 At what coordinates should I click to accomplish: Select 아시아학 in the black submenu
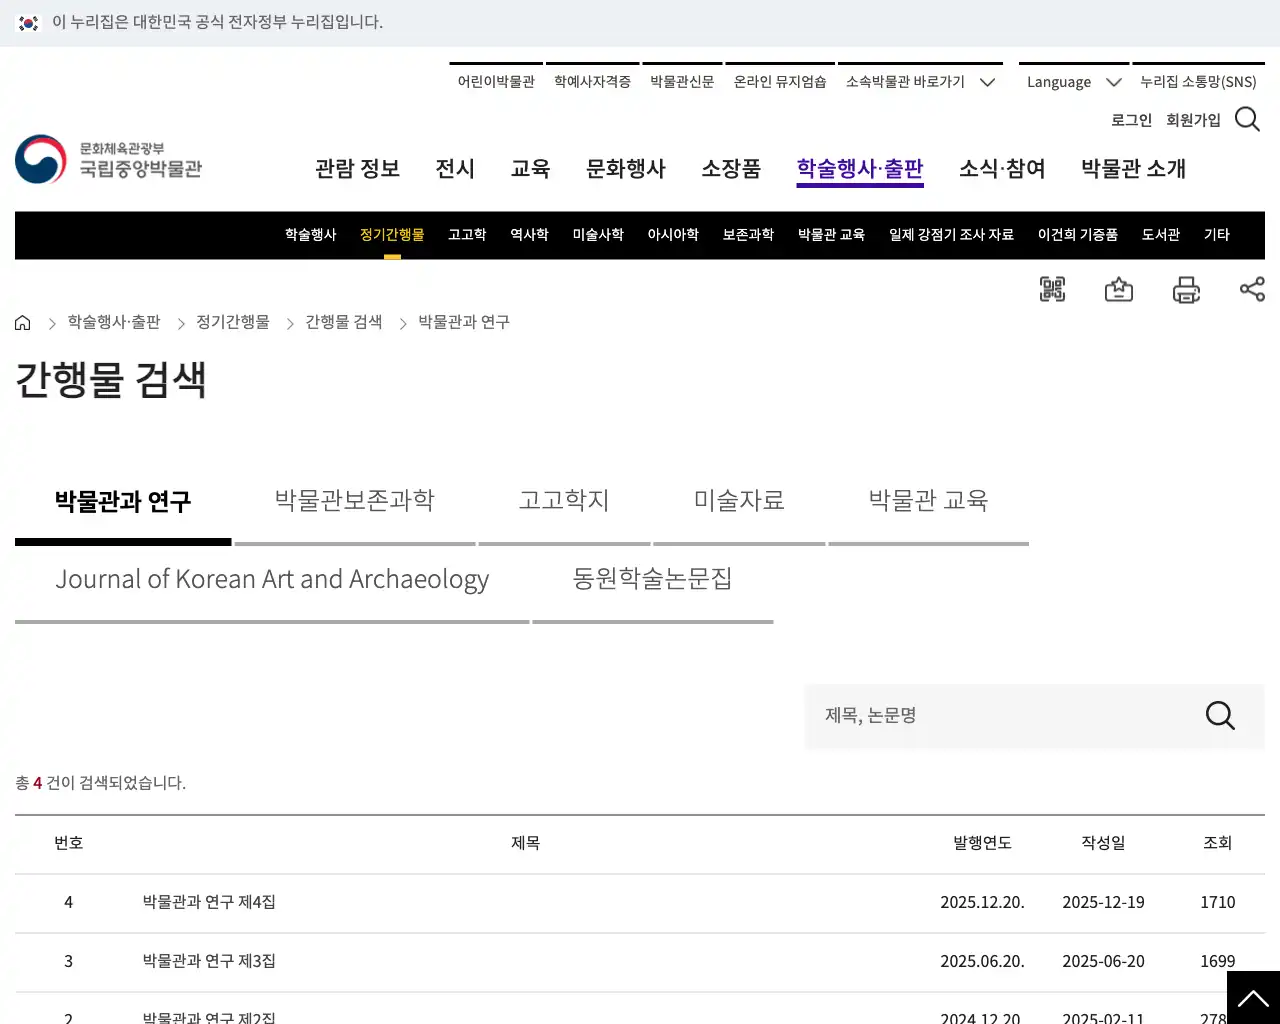673,235
